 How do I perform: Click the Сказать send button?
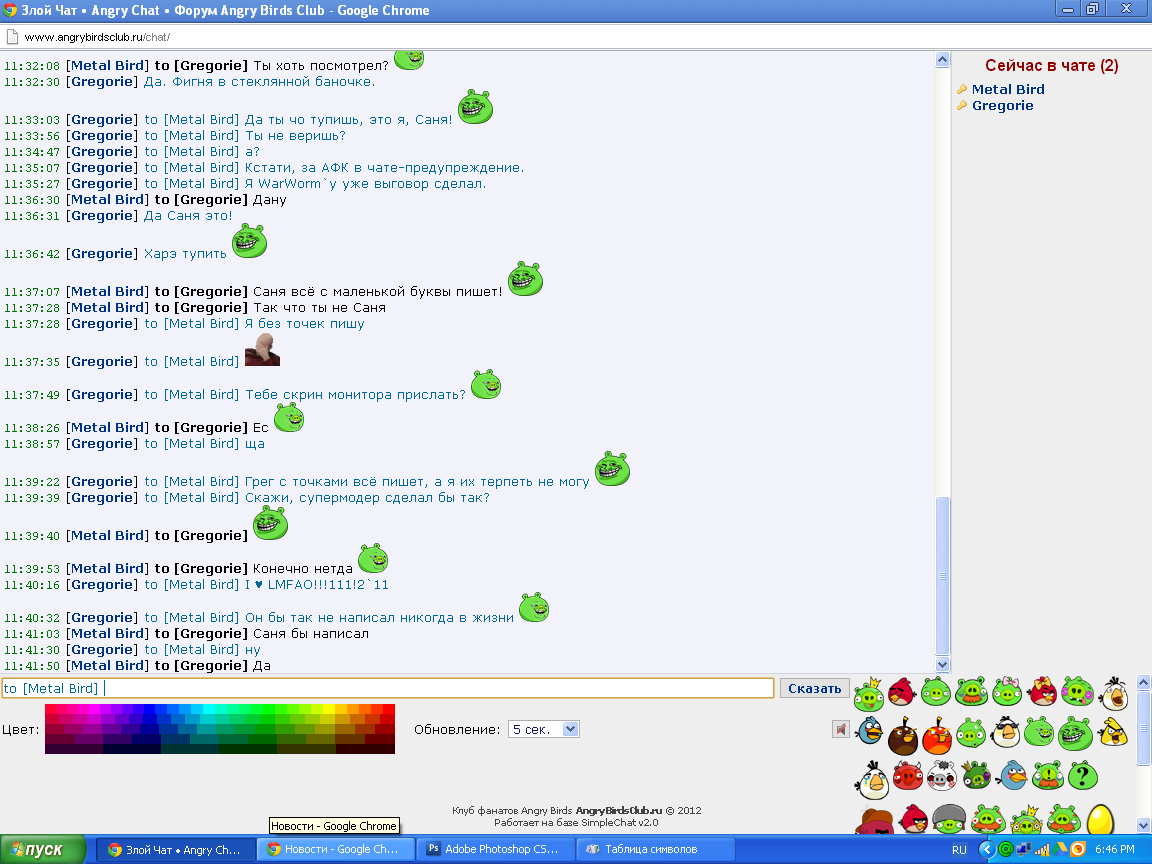click(x=814, y=688)
